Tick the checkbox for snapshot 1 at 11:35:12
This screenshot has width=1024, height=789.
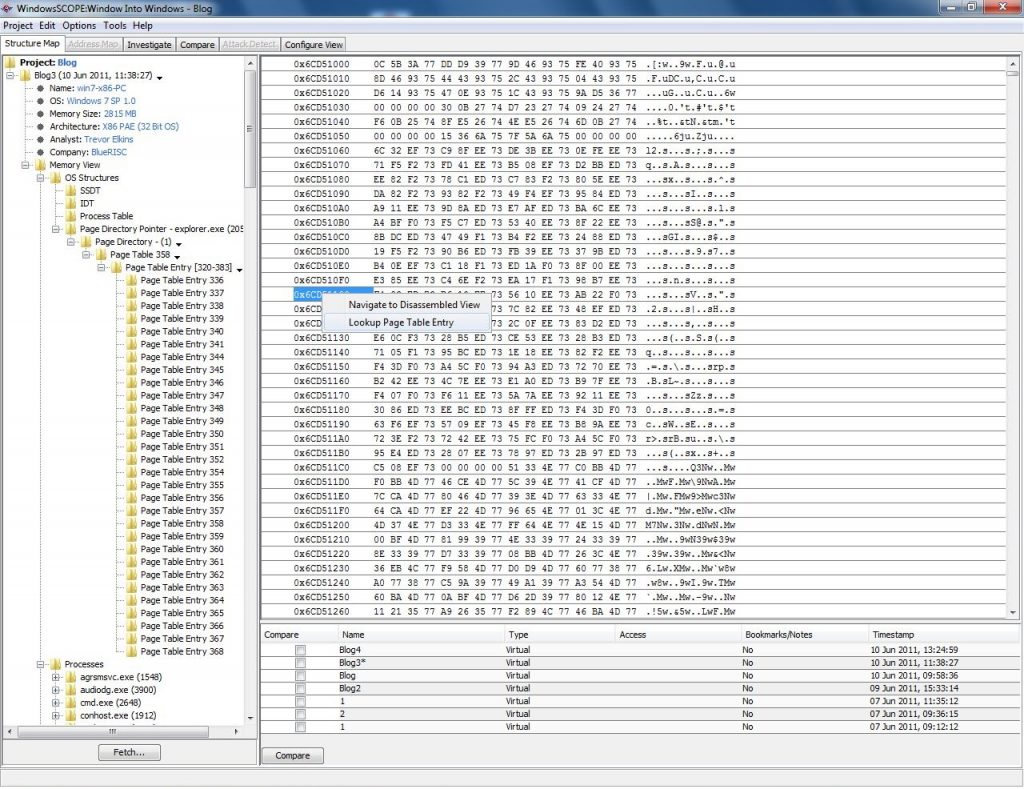(300, 701)
